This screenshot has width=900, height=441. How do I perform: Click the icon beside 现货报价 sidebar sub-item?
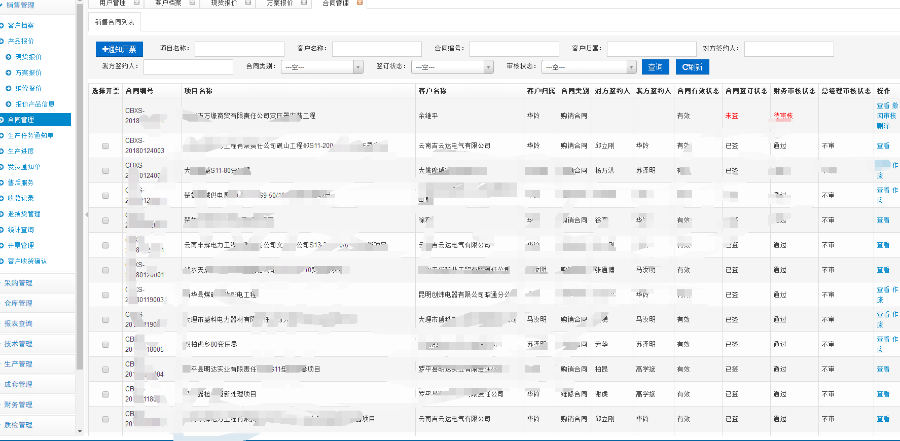pyautogui.click(x=9, y=57)
